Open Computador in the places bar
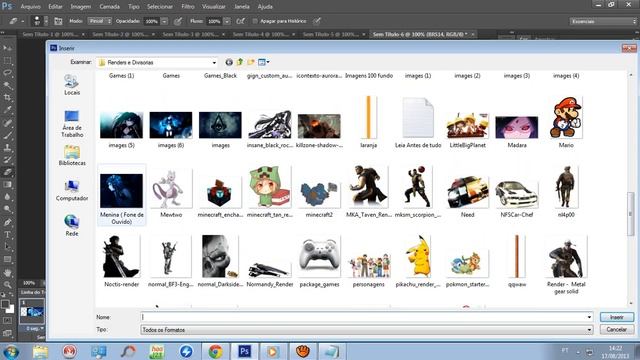The width and height of the screenshot is (640, 360). point(72,191)
